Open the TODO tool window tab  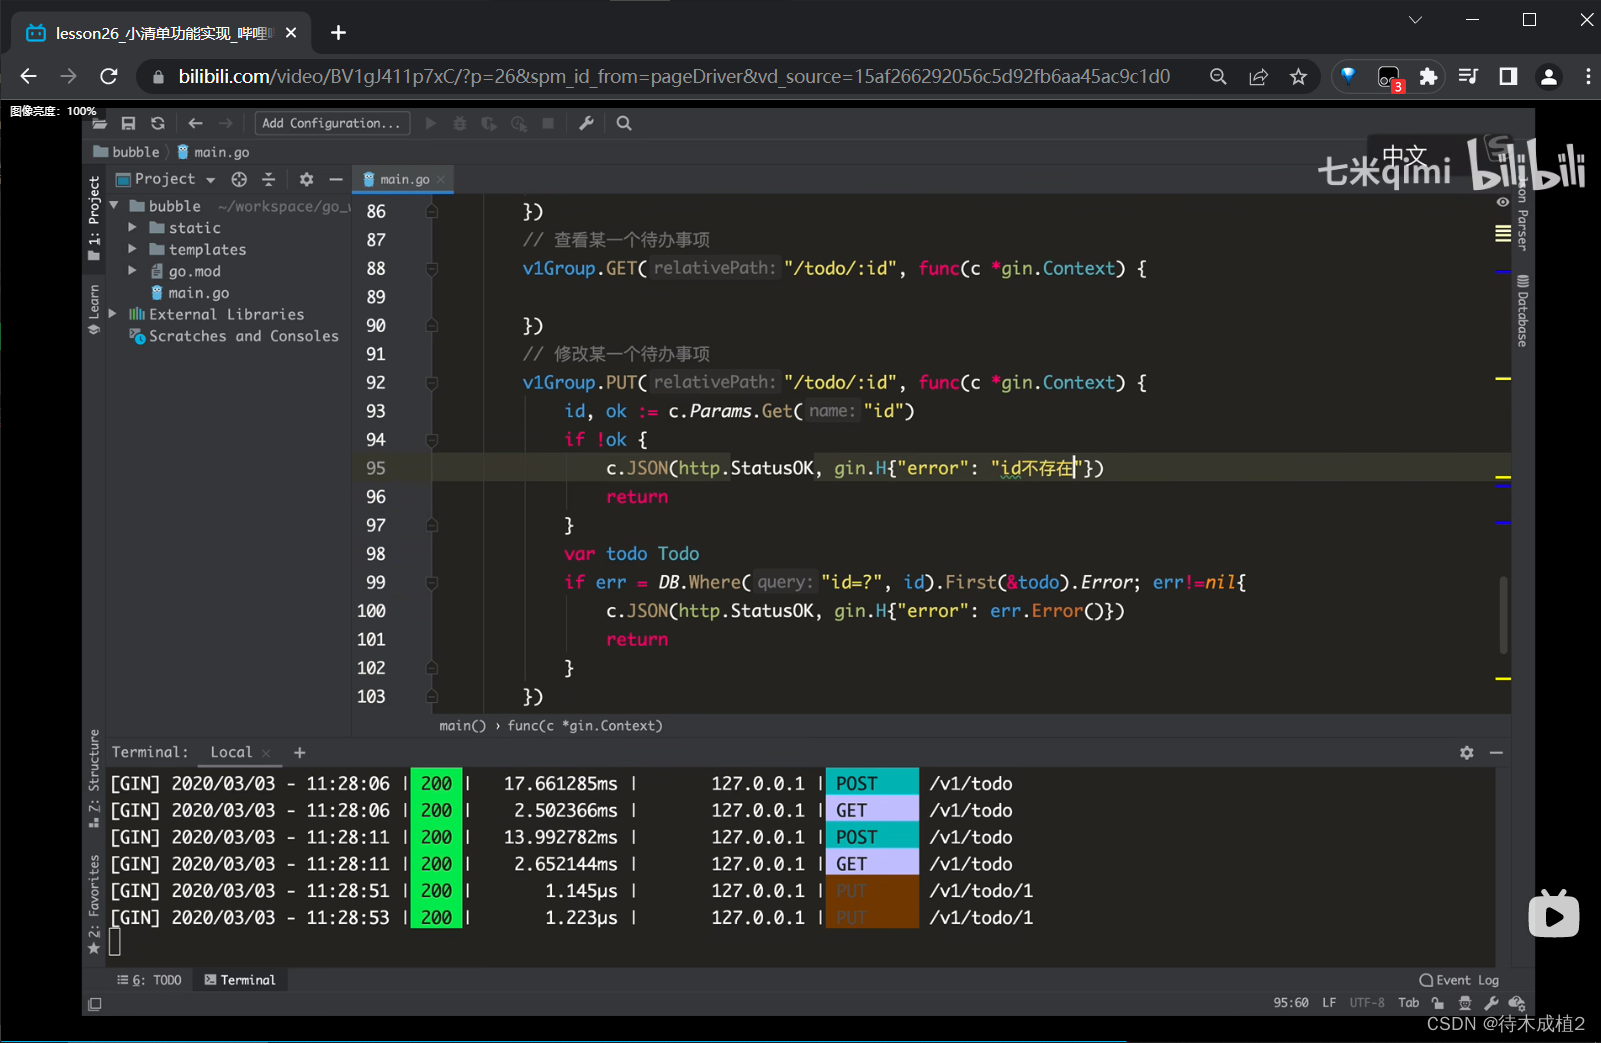pos(150,980)
